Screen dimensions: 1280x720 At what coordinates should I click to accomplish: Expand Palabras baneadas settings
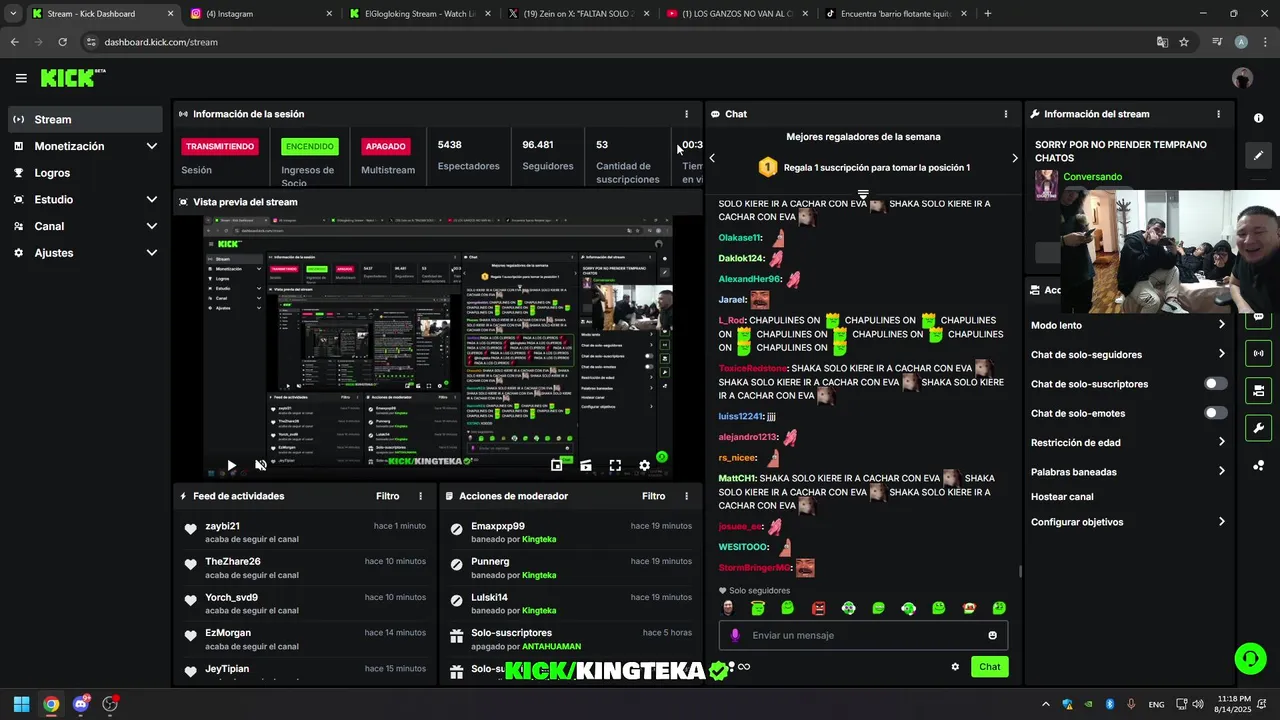point(1128,471)
